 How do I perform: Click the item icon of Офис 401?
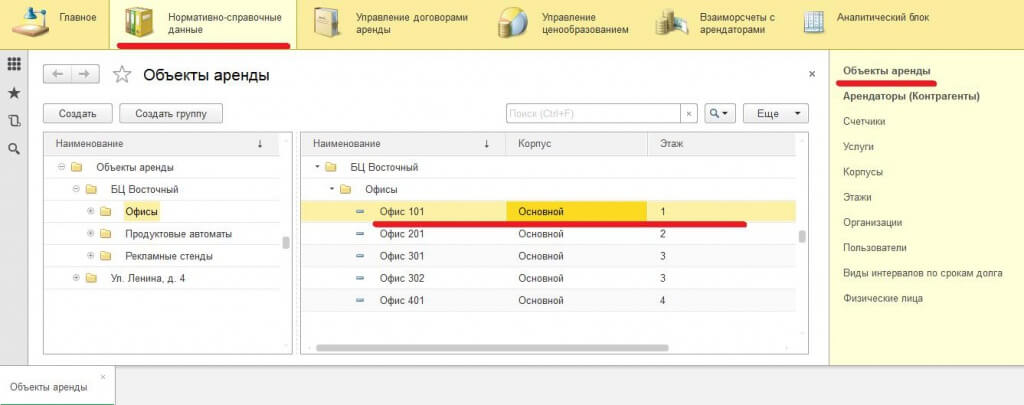click(x=360, y=300)
